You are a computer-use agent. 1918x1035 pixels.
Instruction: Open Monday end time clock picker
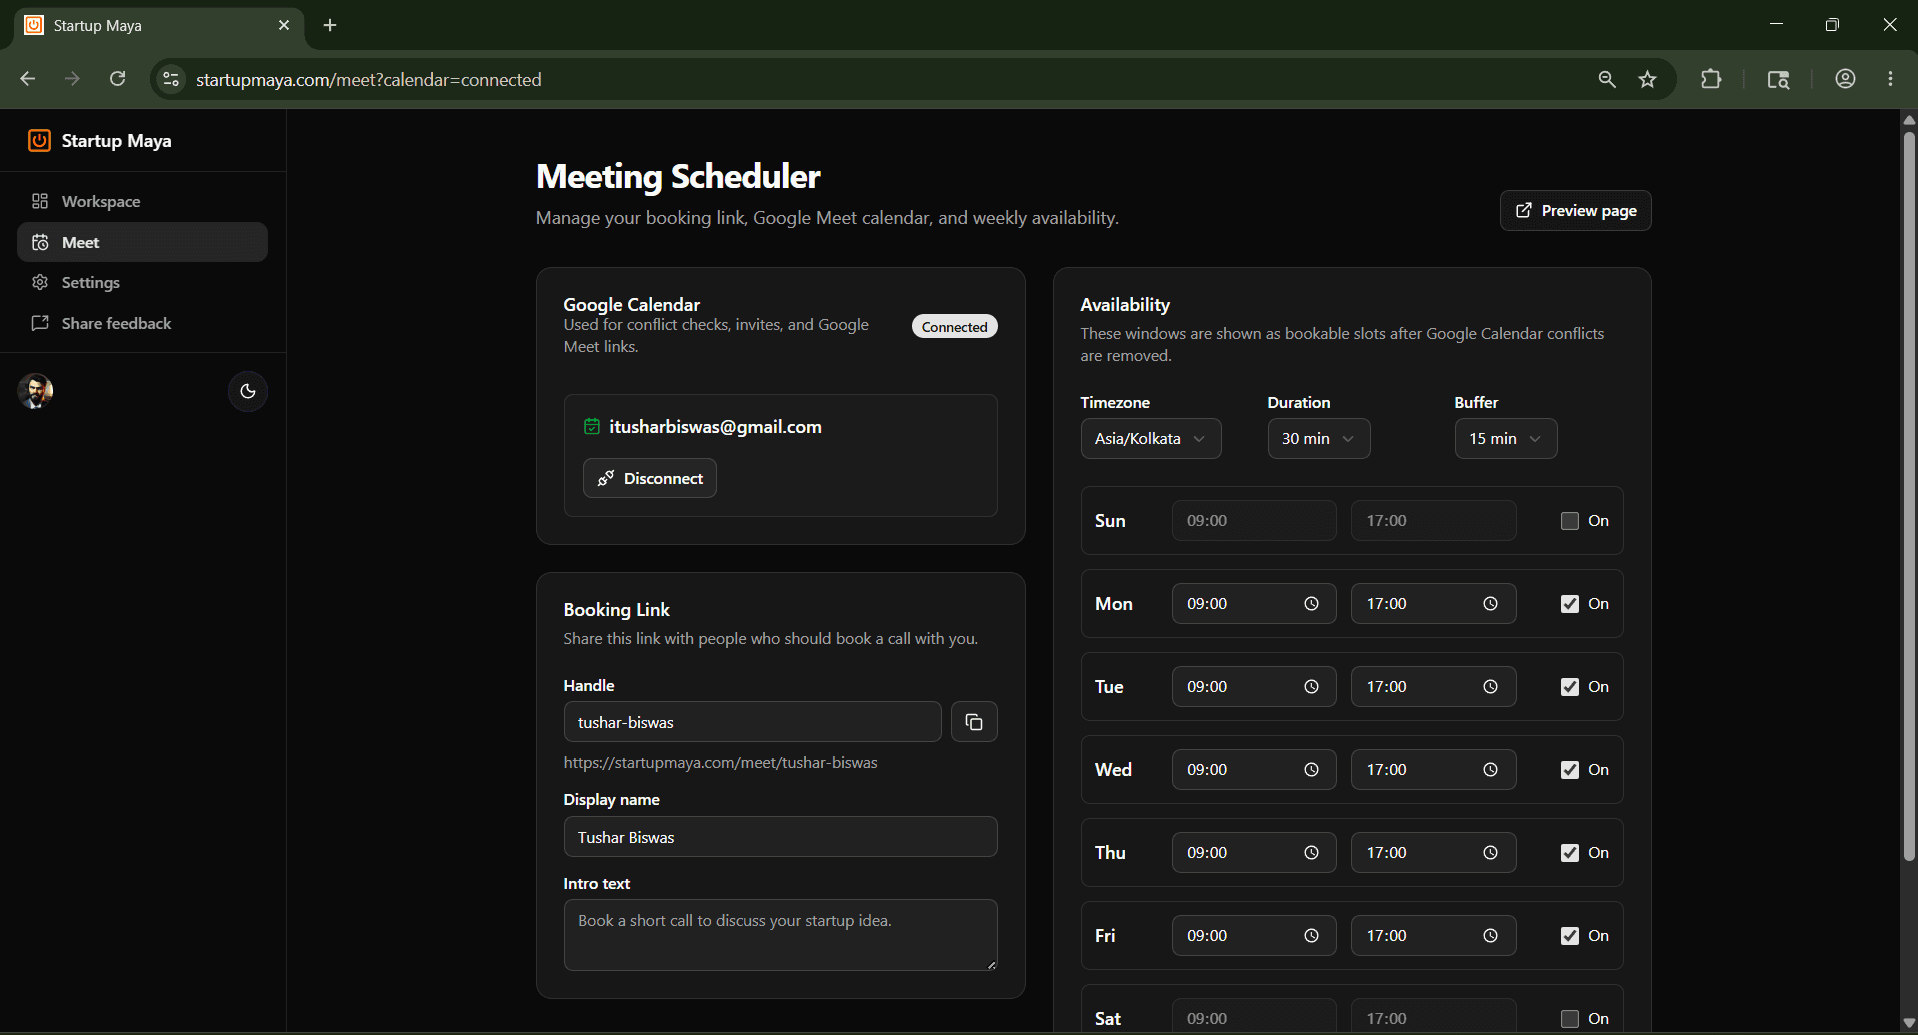pos(1490,604)
